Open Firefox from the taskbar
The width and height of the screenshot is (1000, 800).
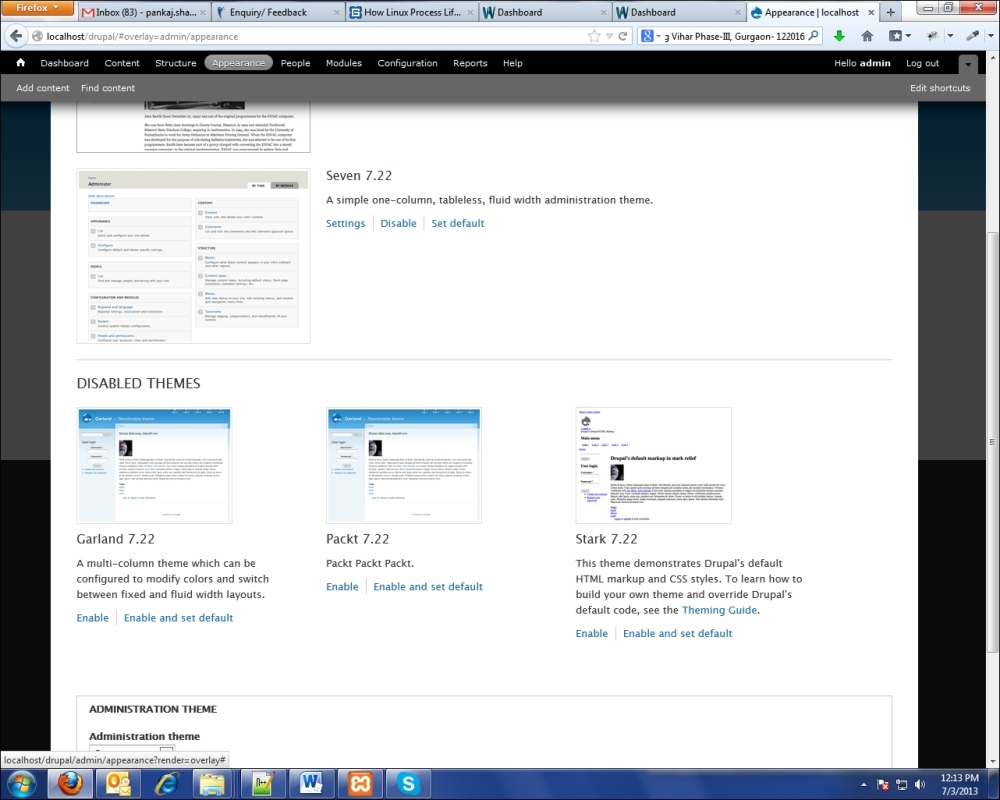[x=70, y=783]
